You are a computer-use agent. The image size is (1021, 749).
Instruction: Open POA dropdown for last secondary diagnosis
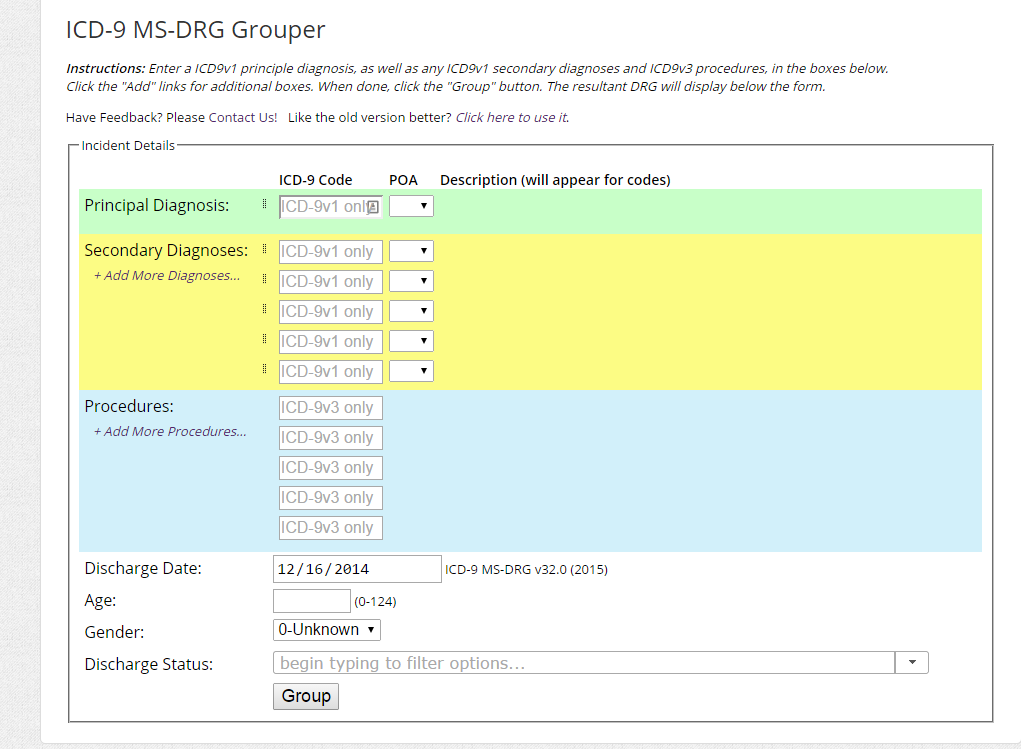click(x=411, y=371)
